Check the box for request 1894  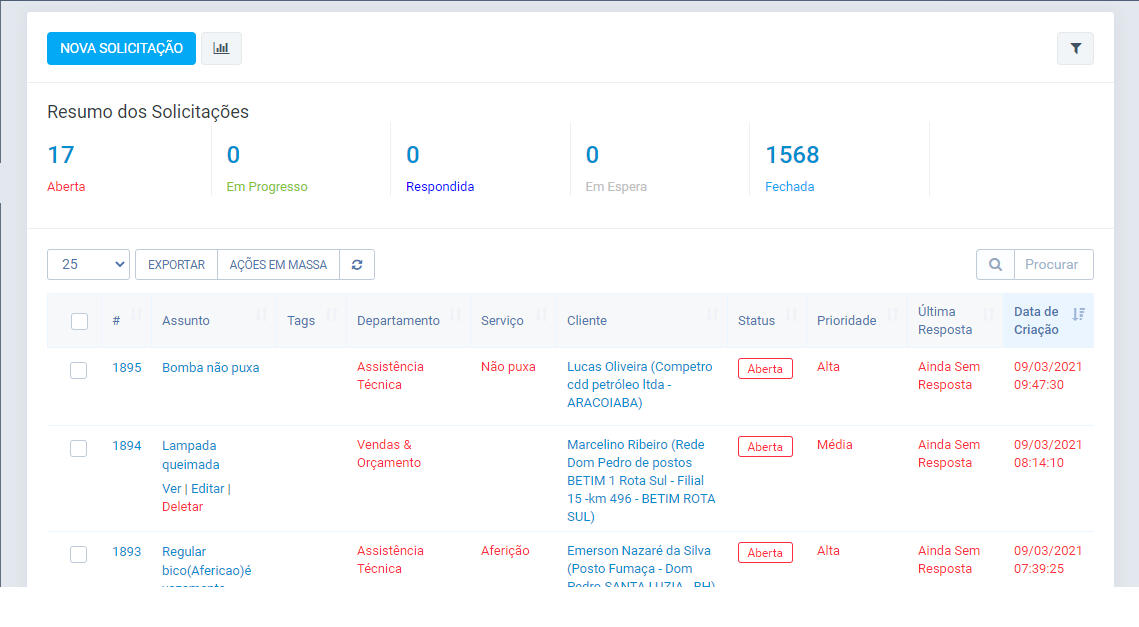[x=78, y=448]
